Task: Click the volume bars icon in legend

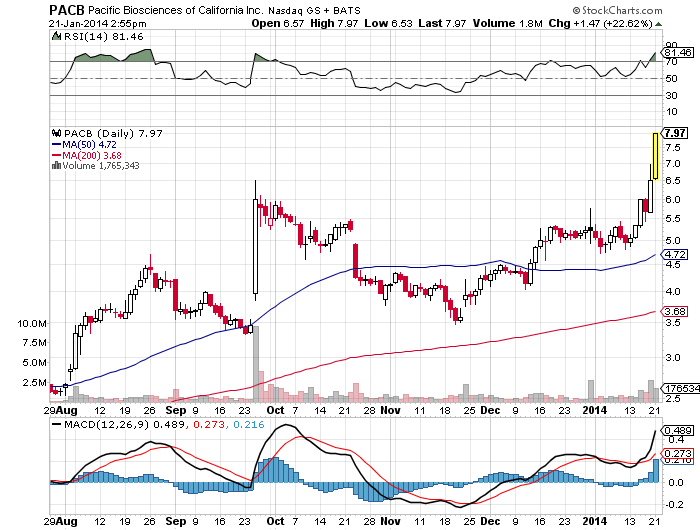Action: tap(56, 166)
